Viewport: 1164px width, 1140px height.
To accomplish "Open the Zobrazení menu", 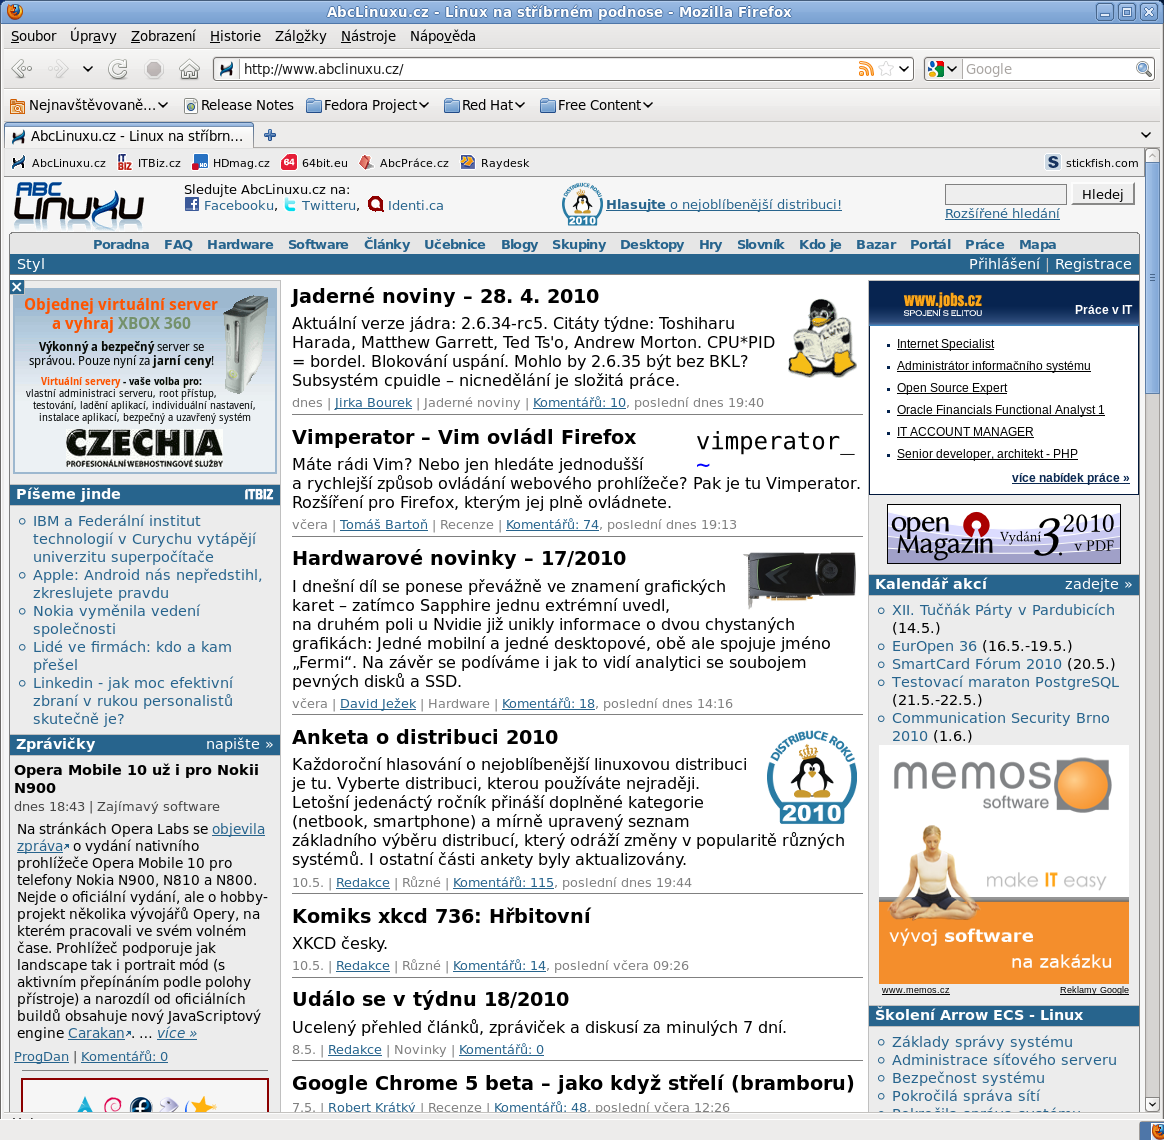I will tap(163, 36).
